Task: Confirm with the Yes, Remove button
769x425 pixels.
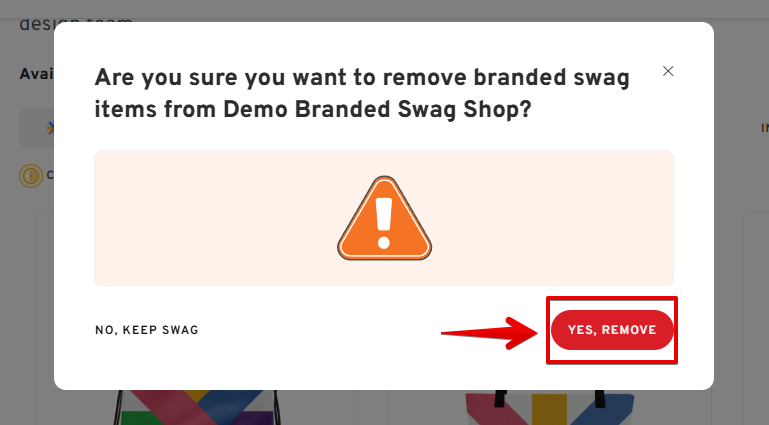Action: pos(612,330)
